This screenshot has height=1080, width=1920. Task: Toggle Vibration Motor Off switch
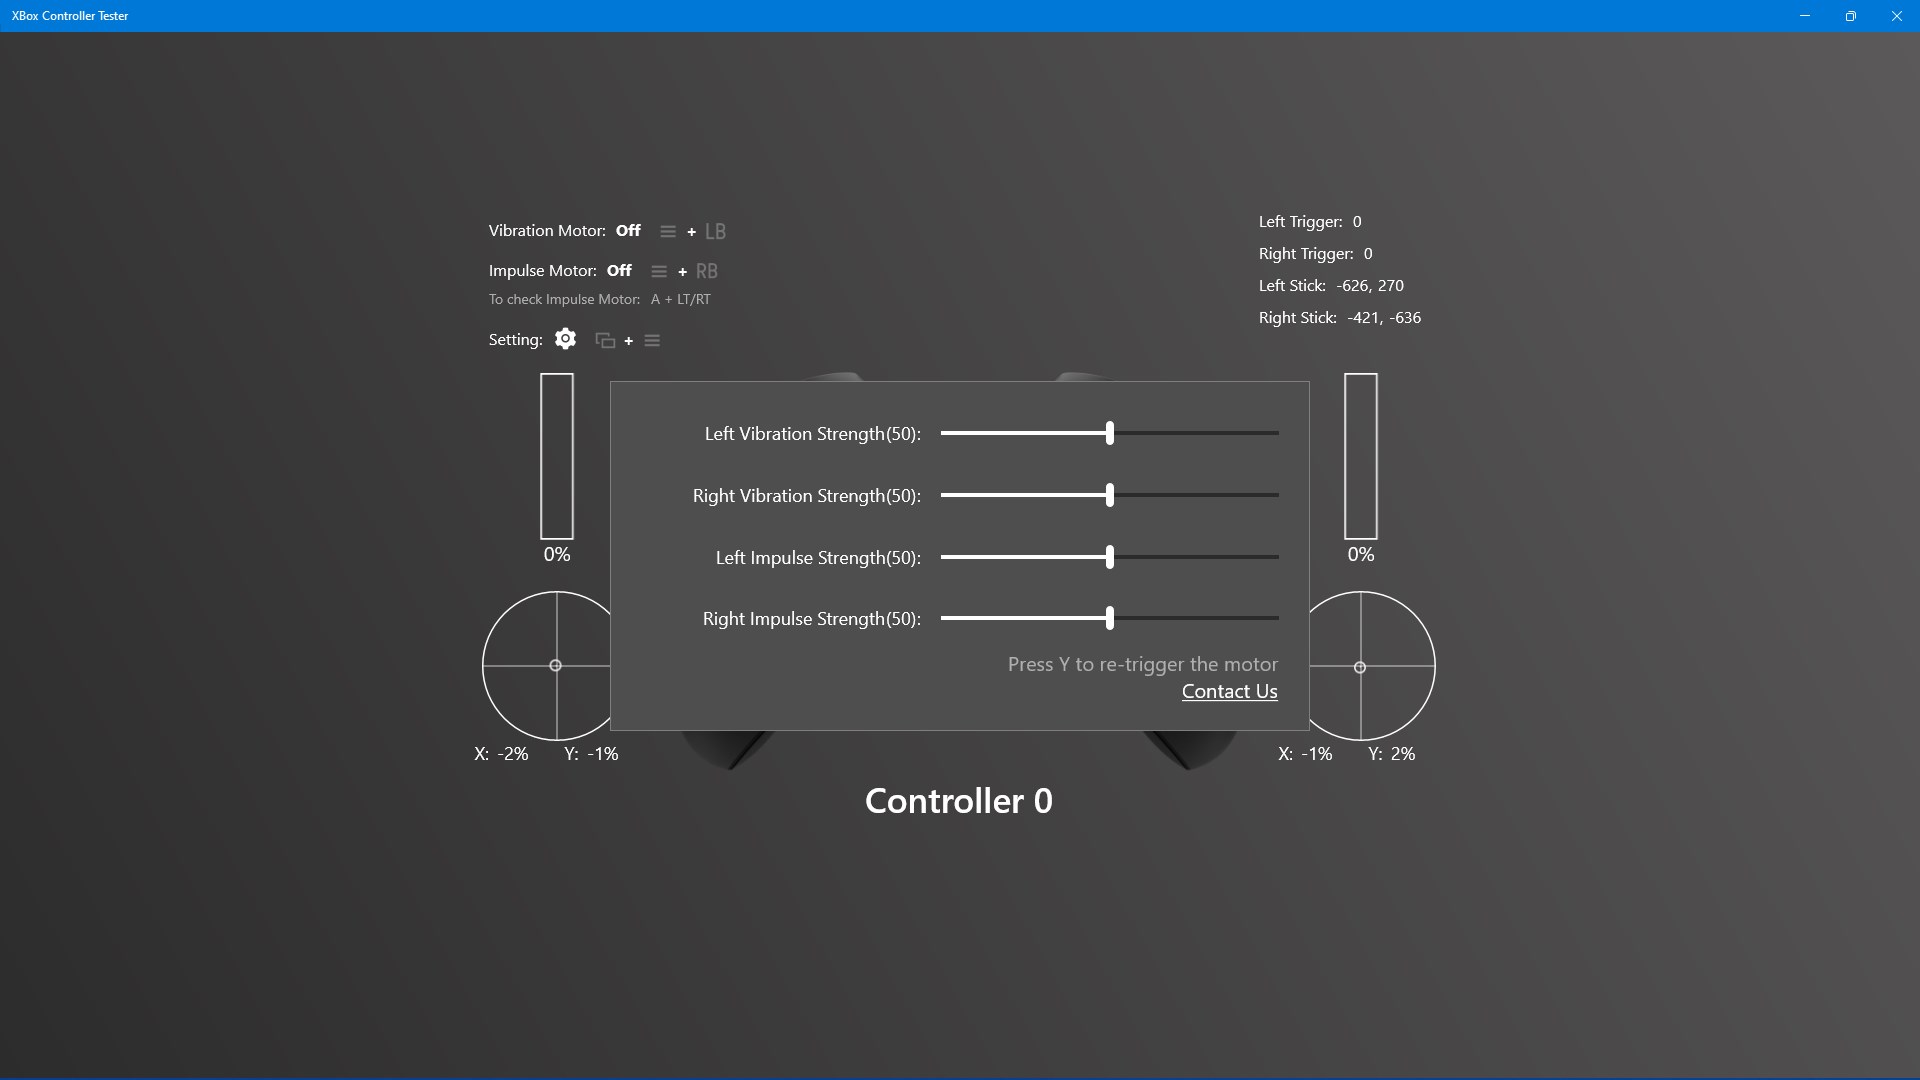coord(628,231)
